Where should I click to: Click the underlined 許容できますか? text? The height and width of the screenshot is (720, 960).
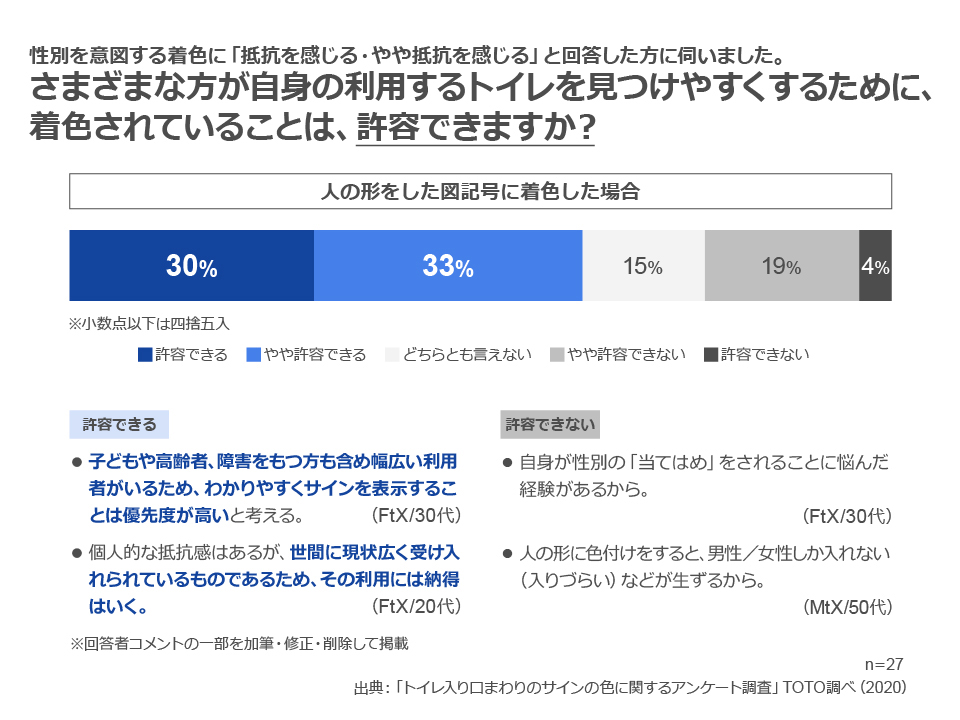pos(476,127)
